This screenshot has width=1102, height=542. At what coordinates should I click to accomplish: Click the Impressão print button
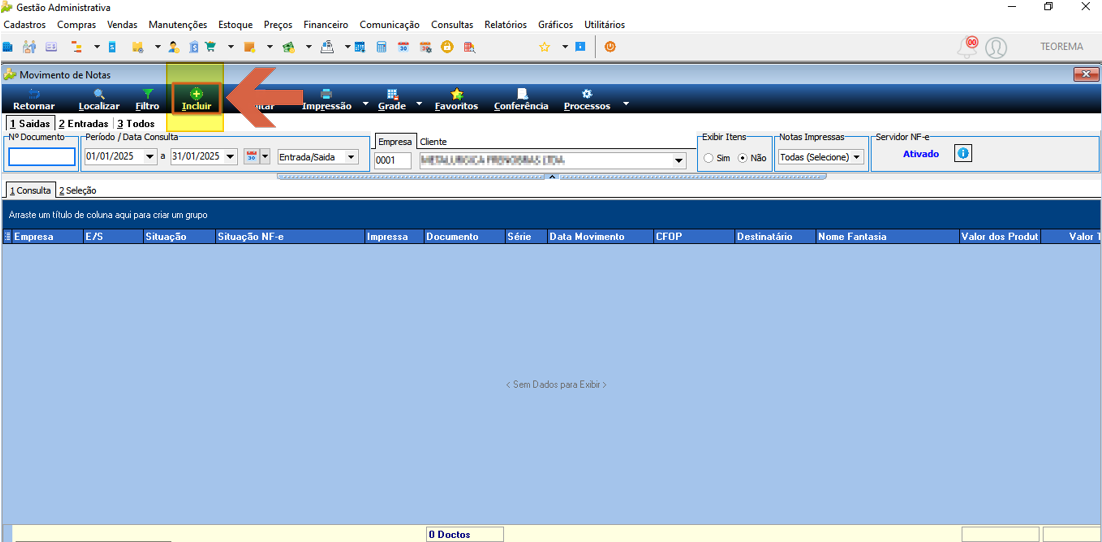pos(327,99)
